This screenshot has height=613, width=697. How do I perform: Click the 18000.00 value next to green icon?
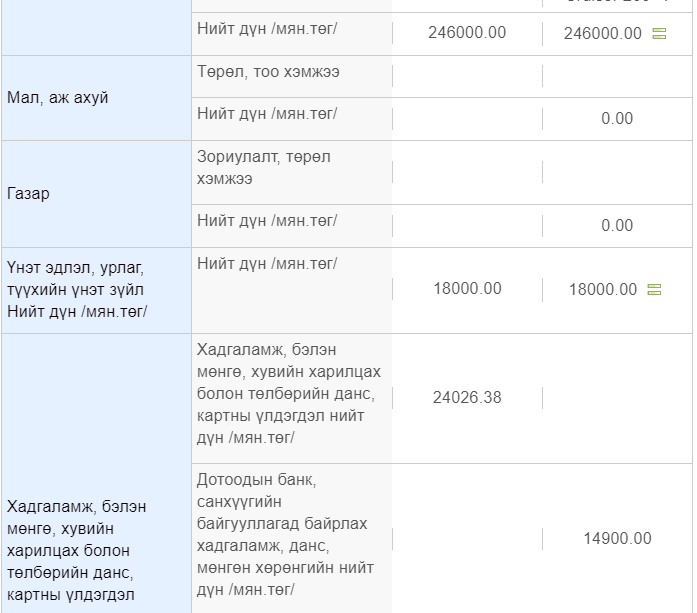click(603, 290)
